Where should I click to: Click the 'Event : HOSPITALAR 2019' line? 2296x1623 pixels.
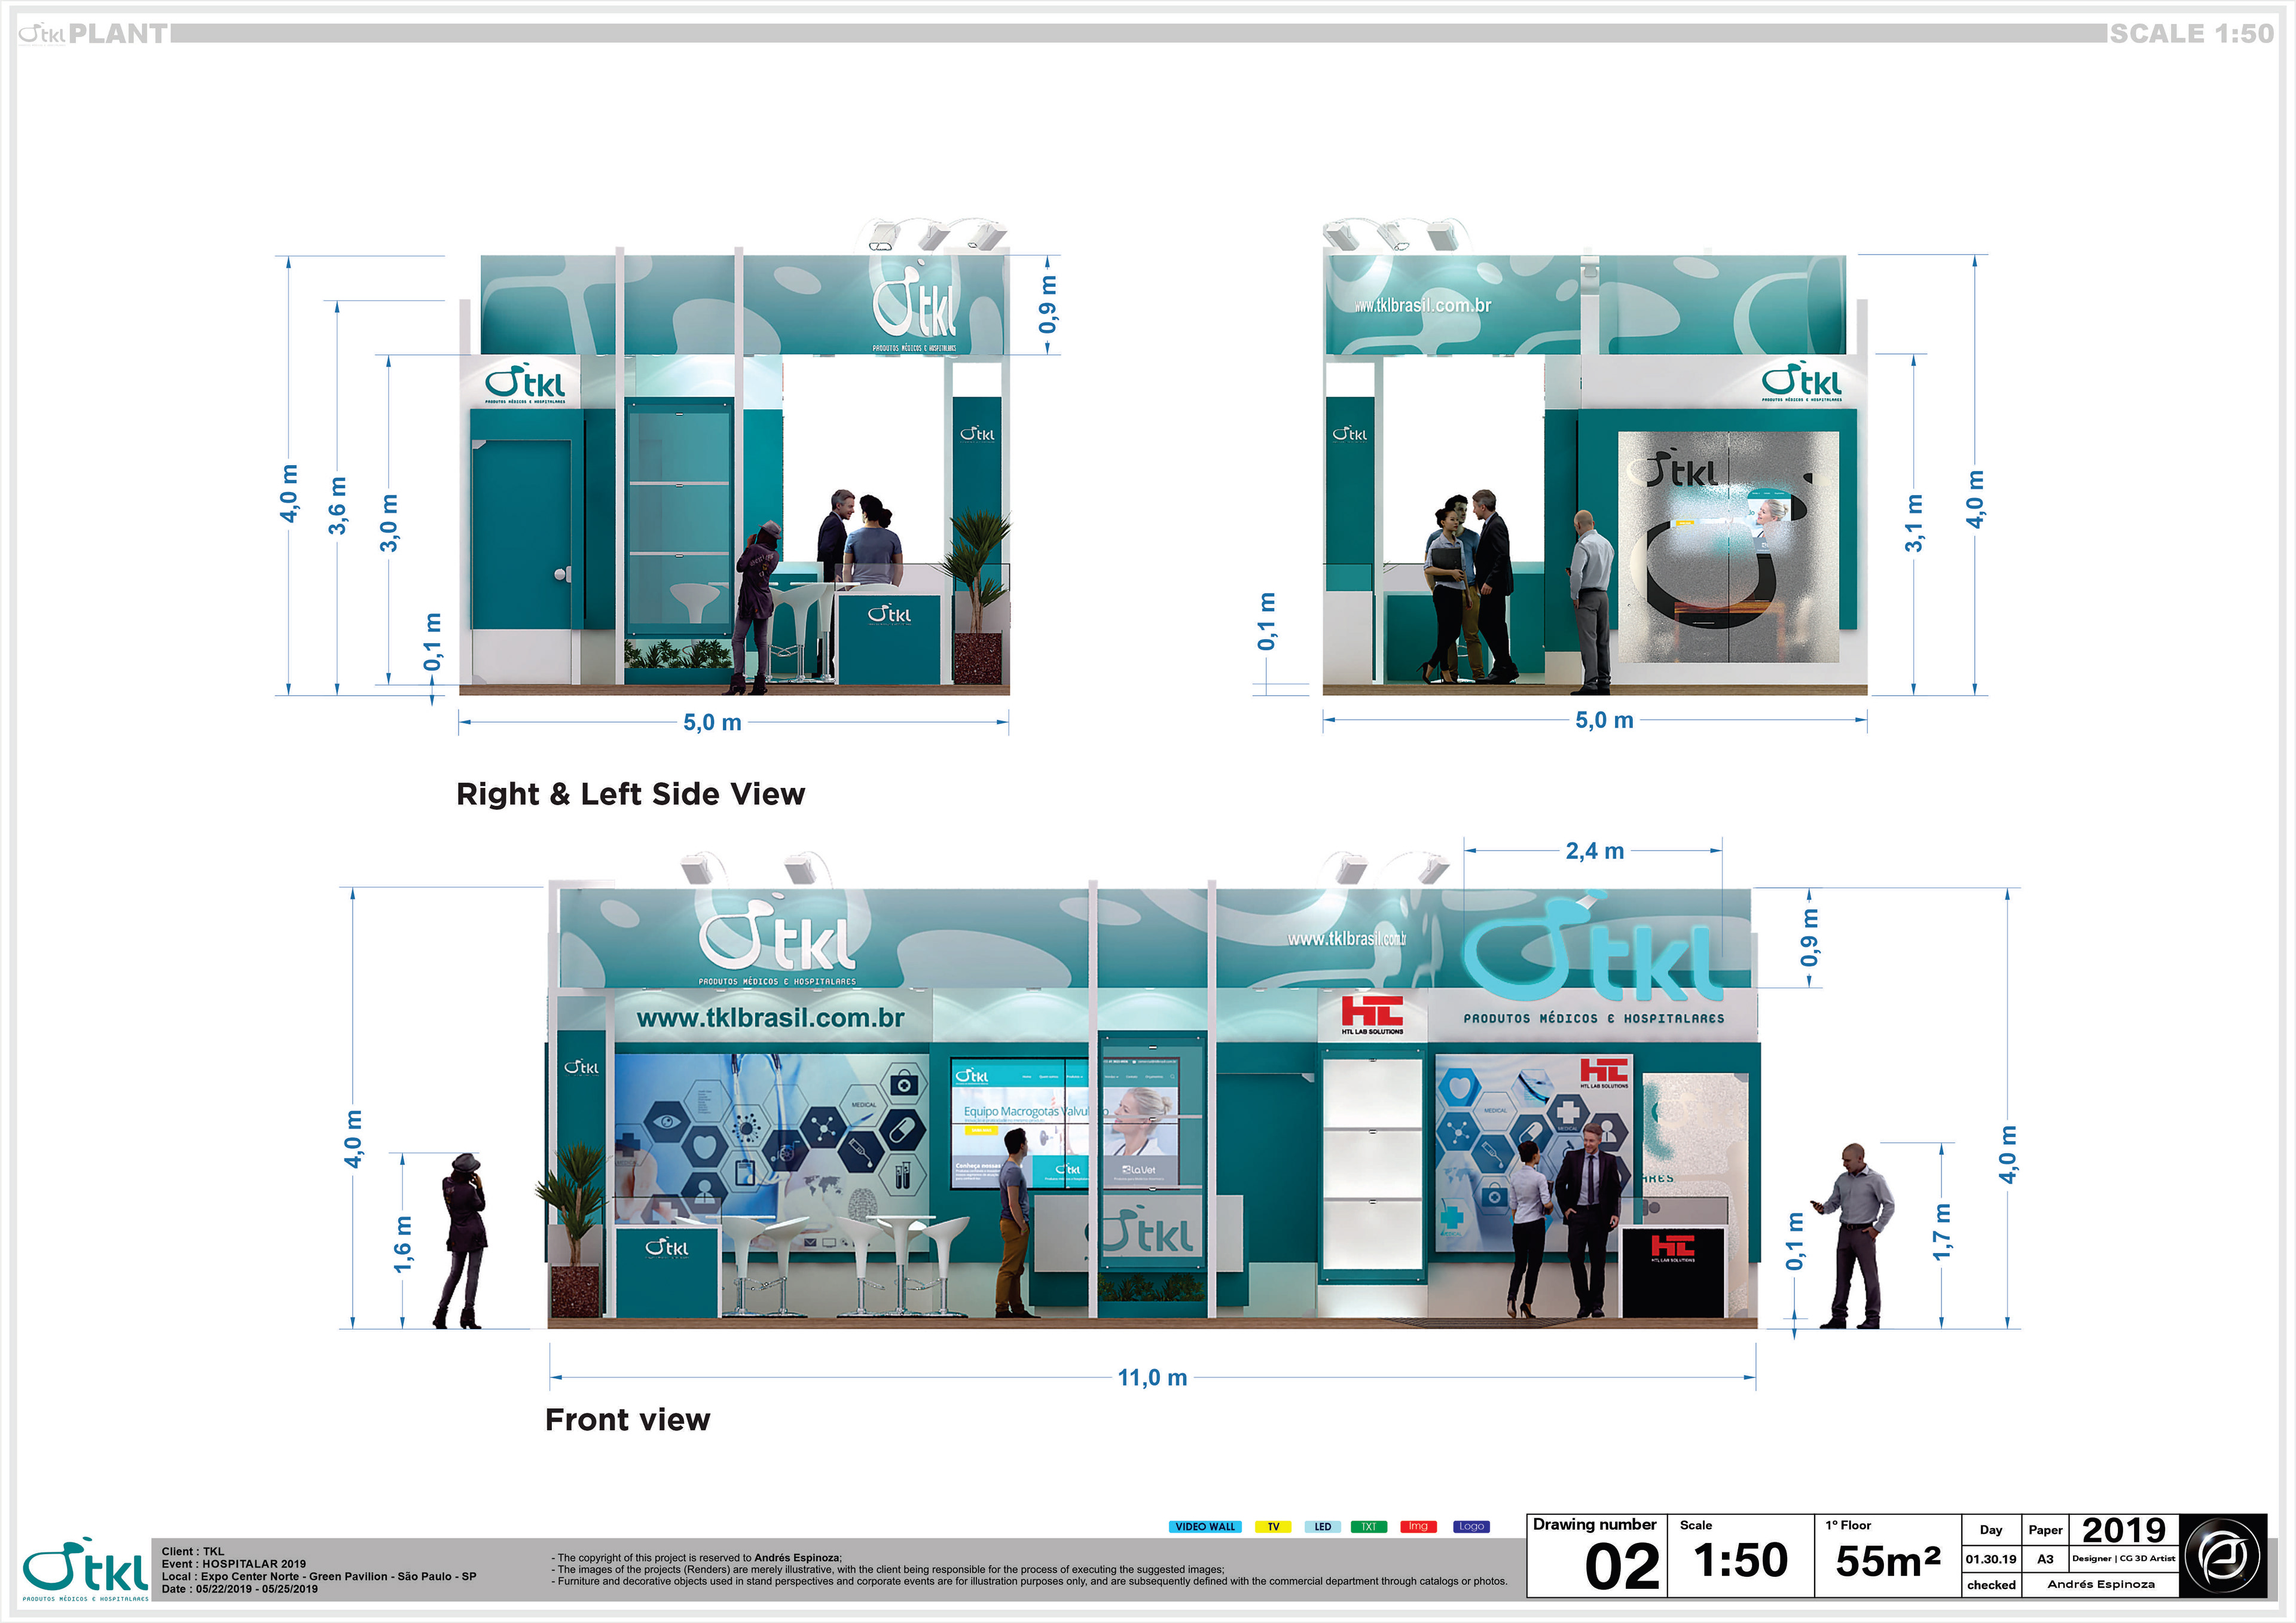pos(234,1564)
